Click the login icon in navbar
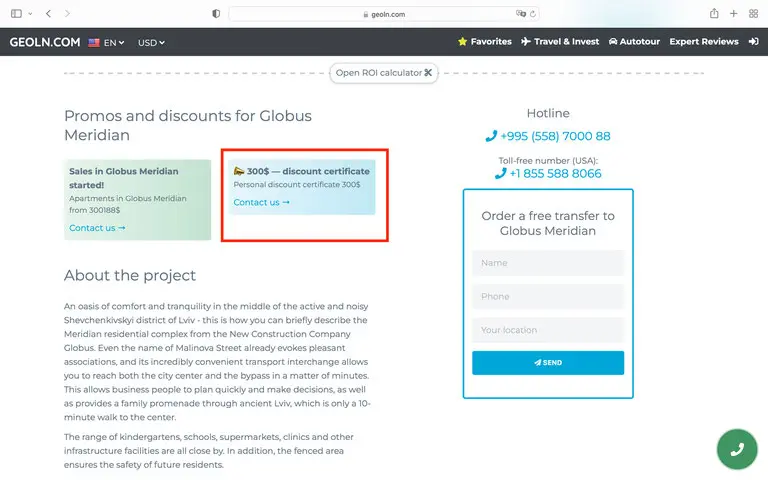Viewport: 768px width, 480px height. [753, 42]
